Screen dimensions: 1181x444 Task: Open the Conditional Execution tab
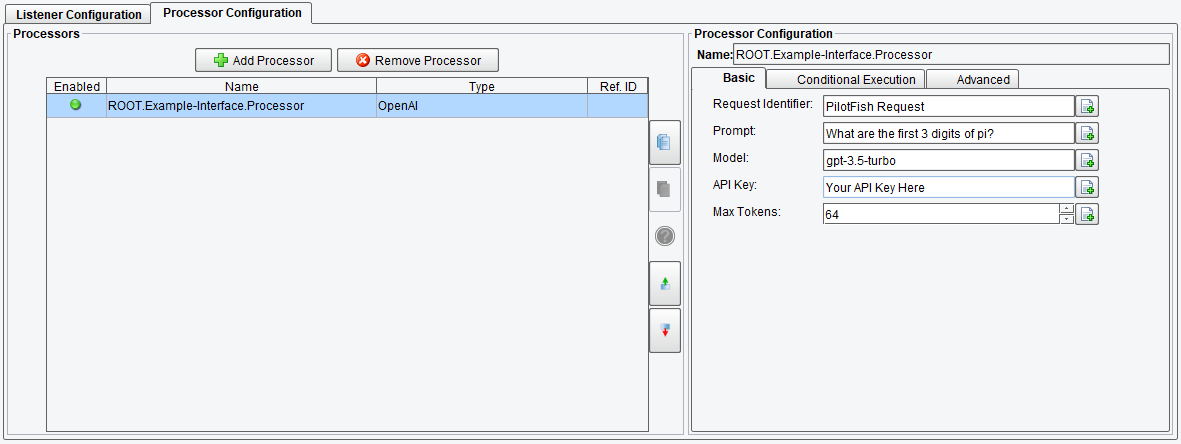pos(846,79)
